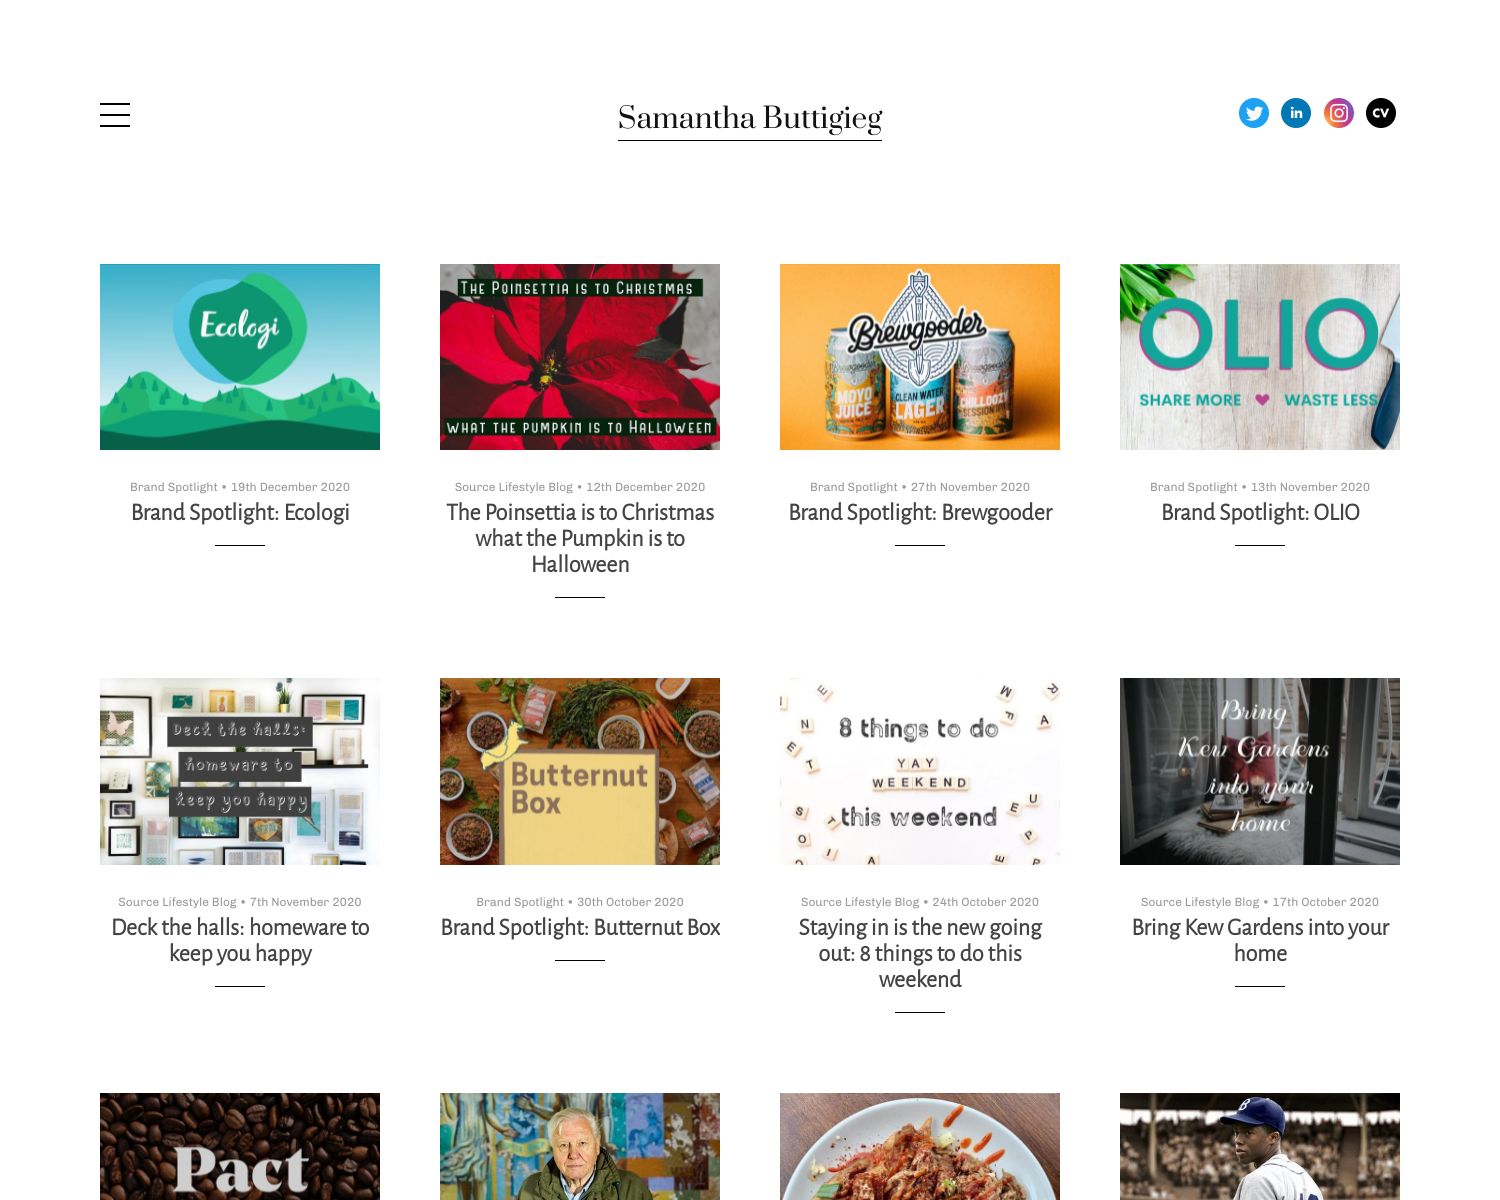
Task: Open the Pact coffee beans thumbnail
Action: click(x=240, y=1146)
